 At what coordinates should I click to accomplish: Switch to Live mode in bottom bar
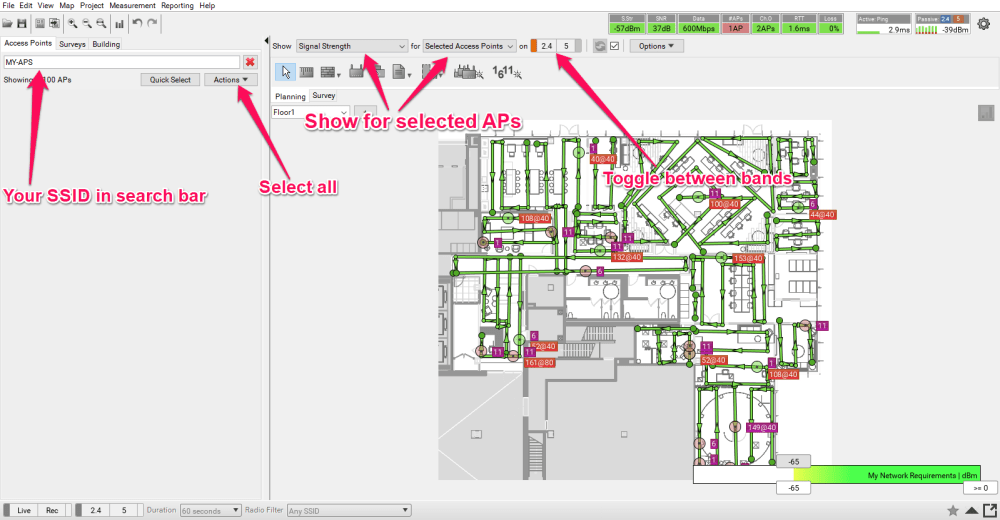(x=24, y=510)
